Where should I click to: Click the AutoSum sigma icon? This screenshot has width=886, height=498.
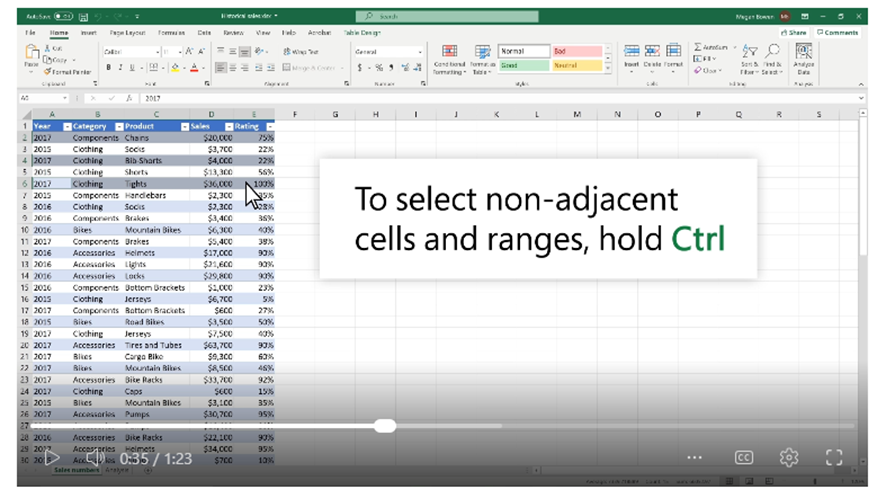click(698, 47)
